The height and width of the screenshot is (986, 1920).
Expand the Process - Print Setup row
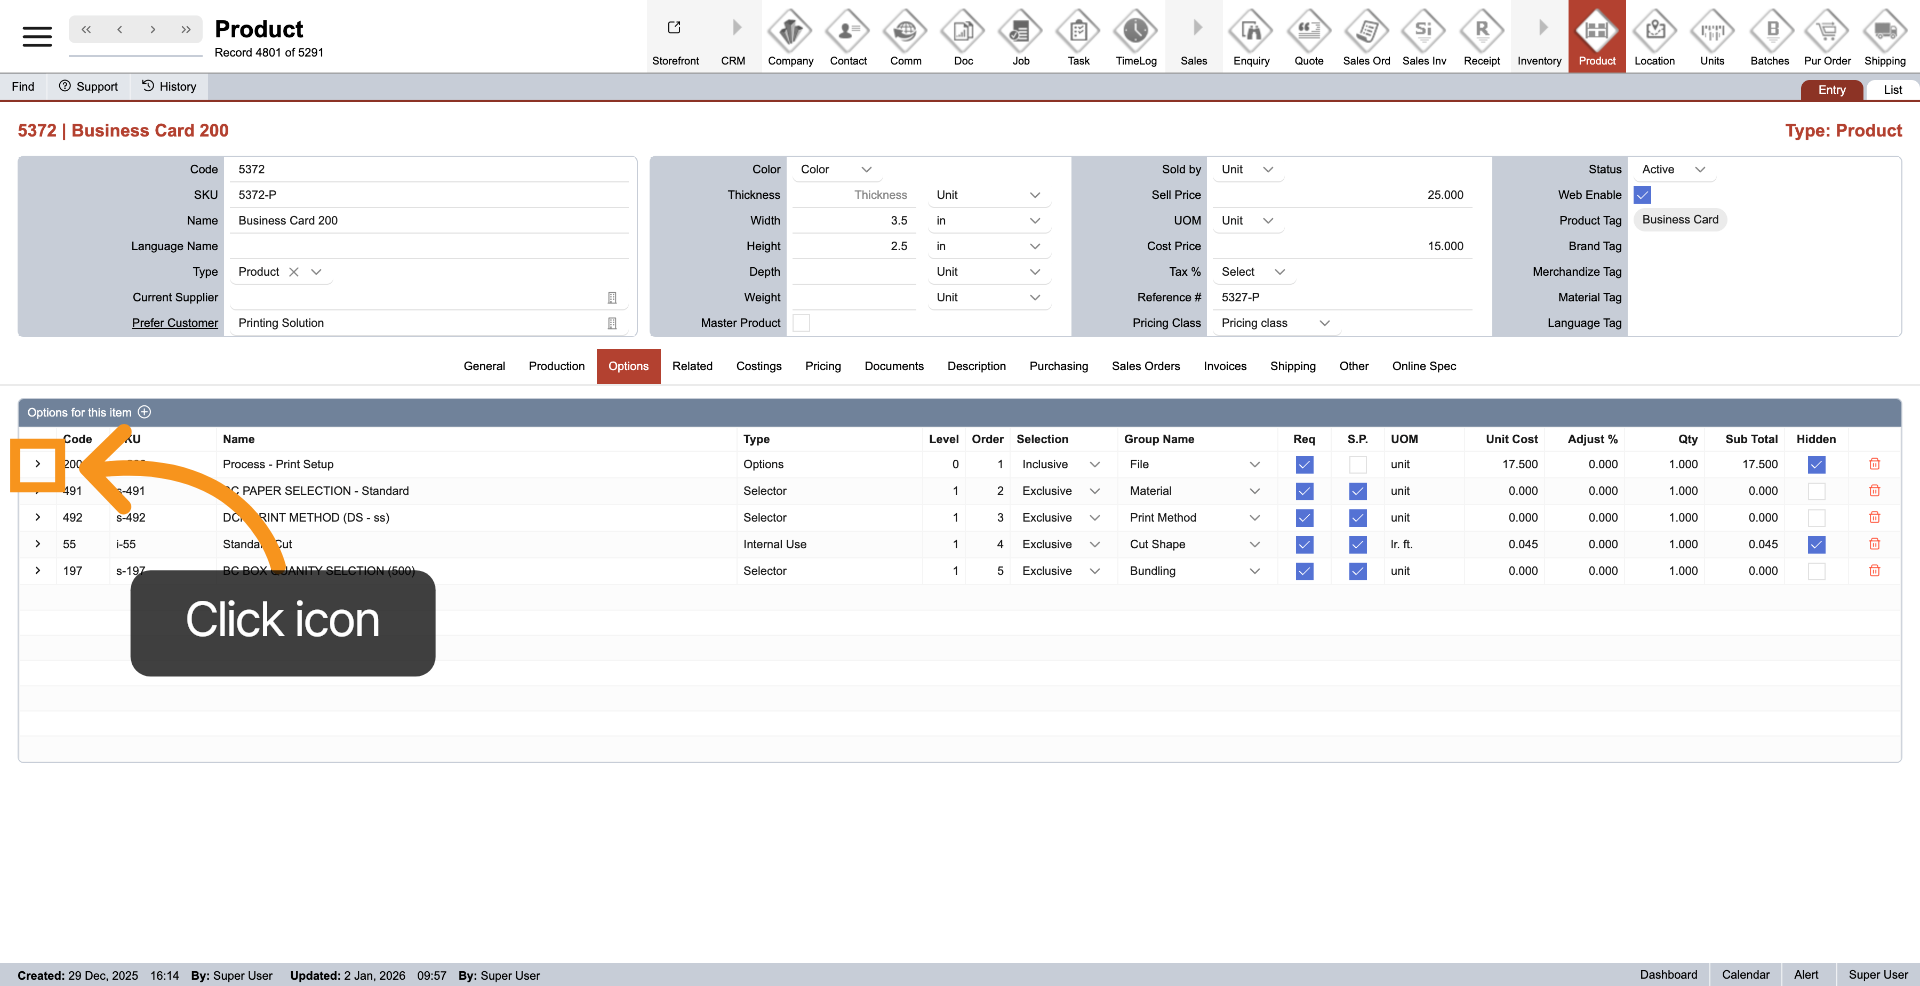(x=38, y=464)
